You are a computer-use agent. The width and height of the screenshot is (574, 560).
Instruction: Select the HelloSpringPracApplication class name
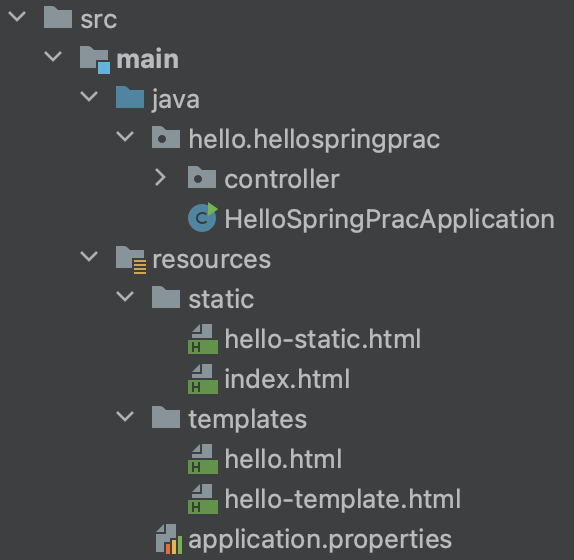[390, 220]
